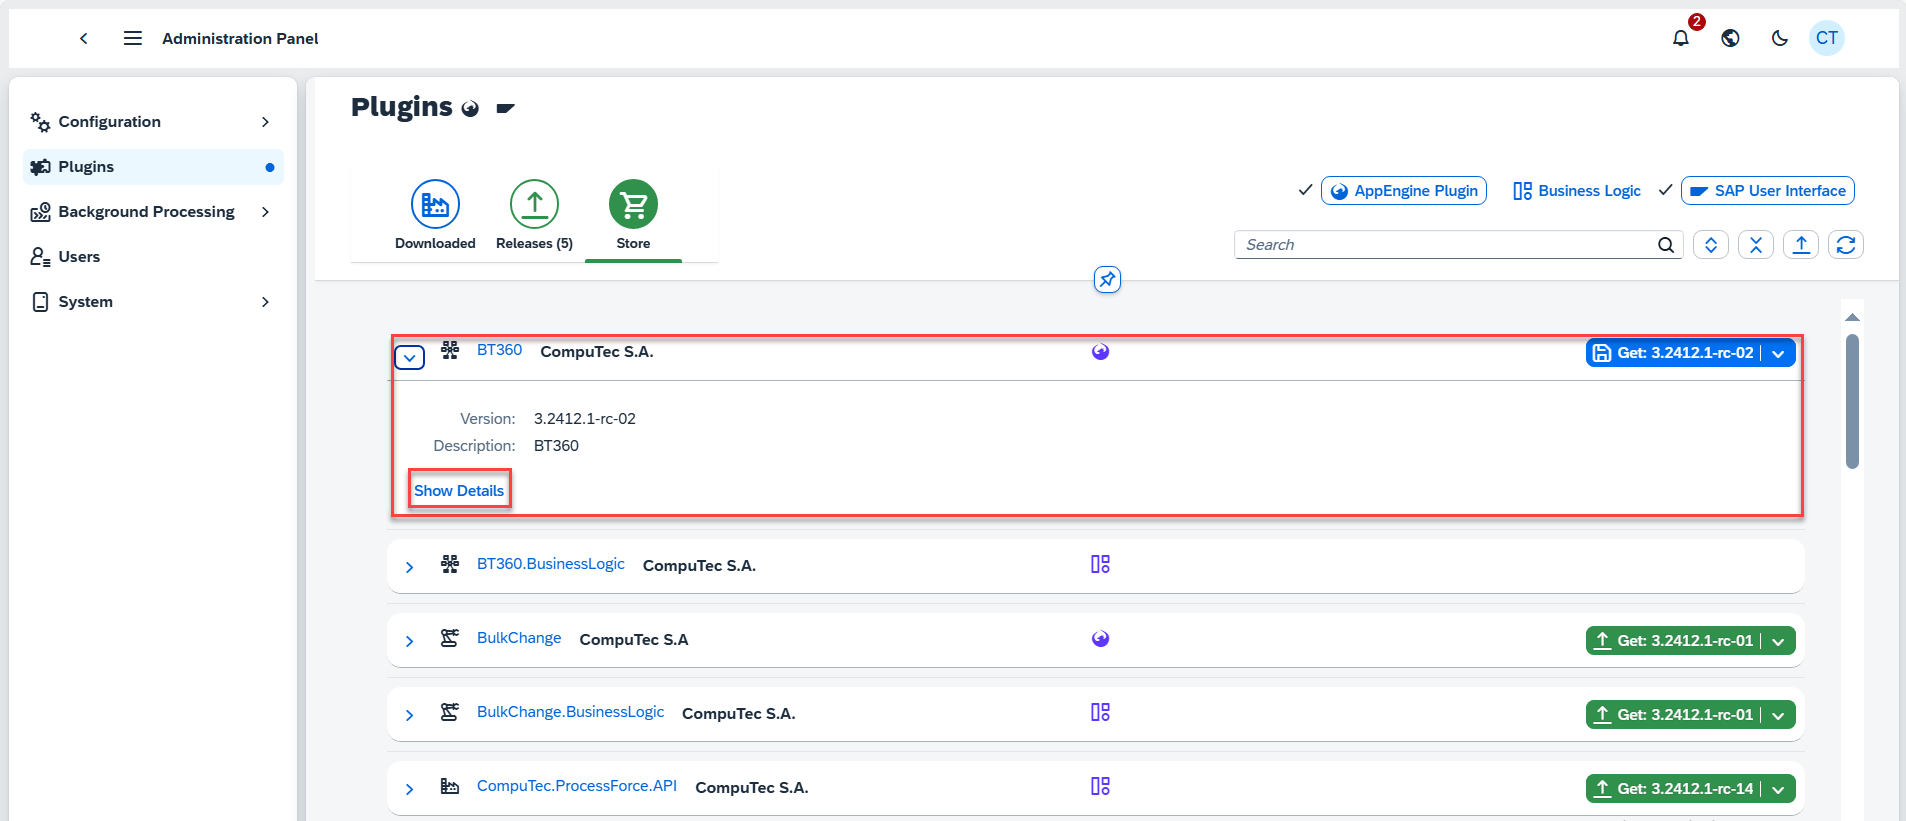
Task: Collapse all plugin rows
Action: [1755, 245]
